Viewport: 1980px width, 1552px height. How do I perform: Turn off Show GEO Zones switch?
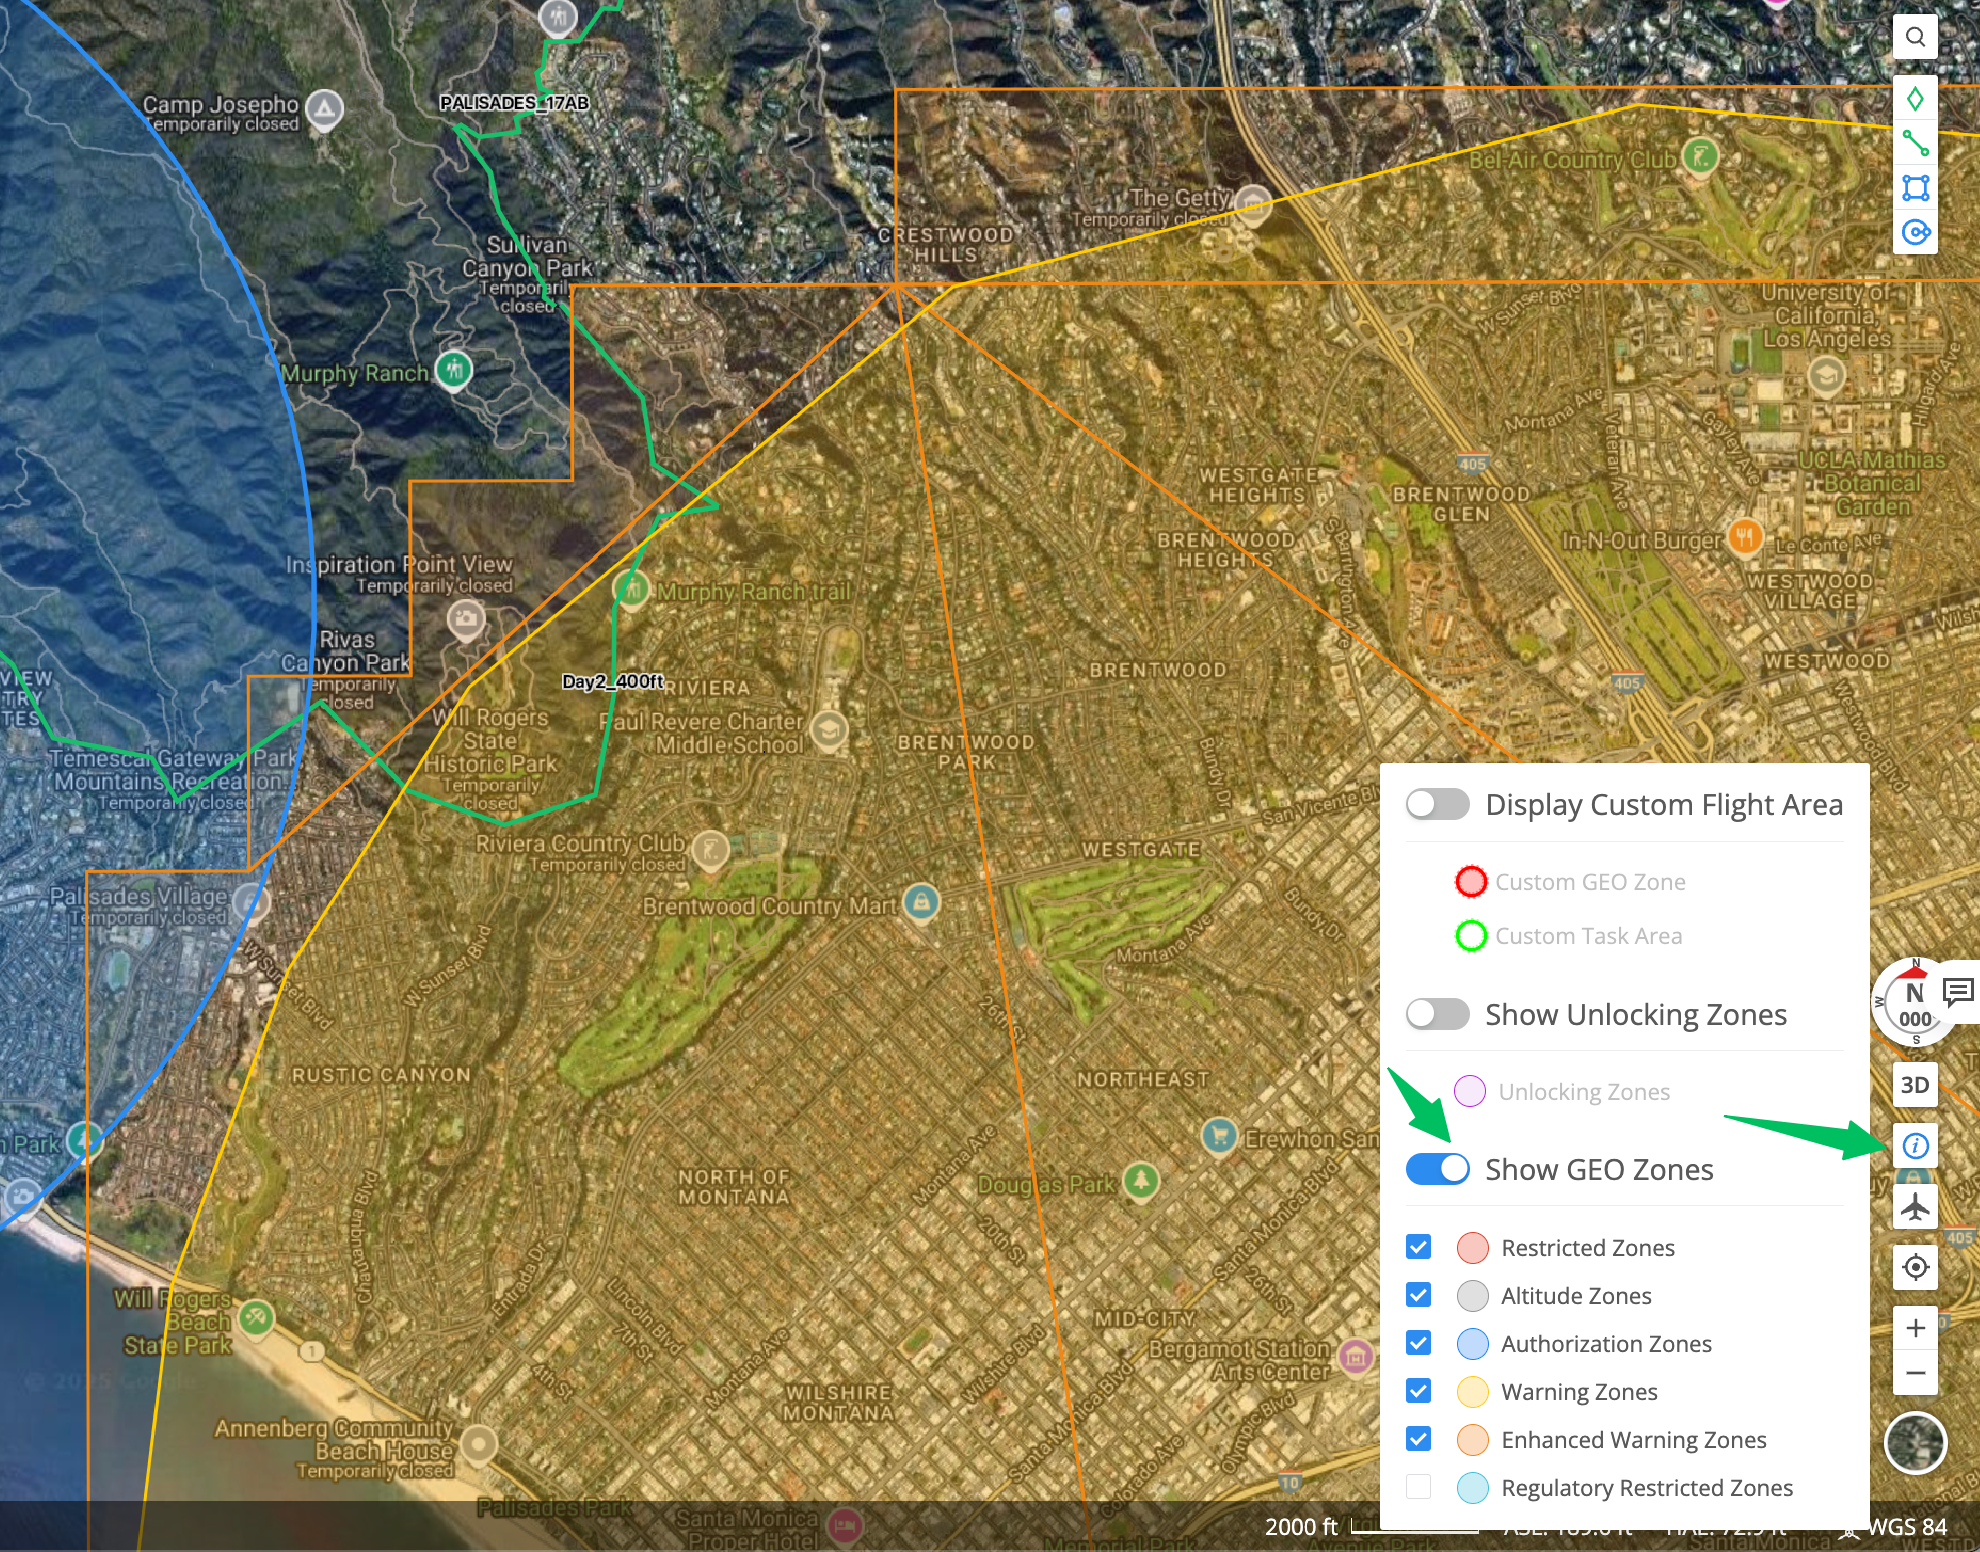click(1437, 1169)
